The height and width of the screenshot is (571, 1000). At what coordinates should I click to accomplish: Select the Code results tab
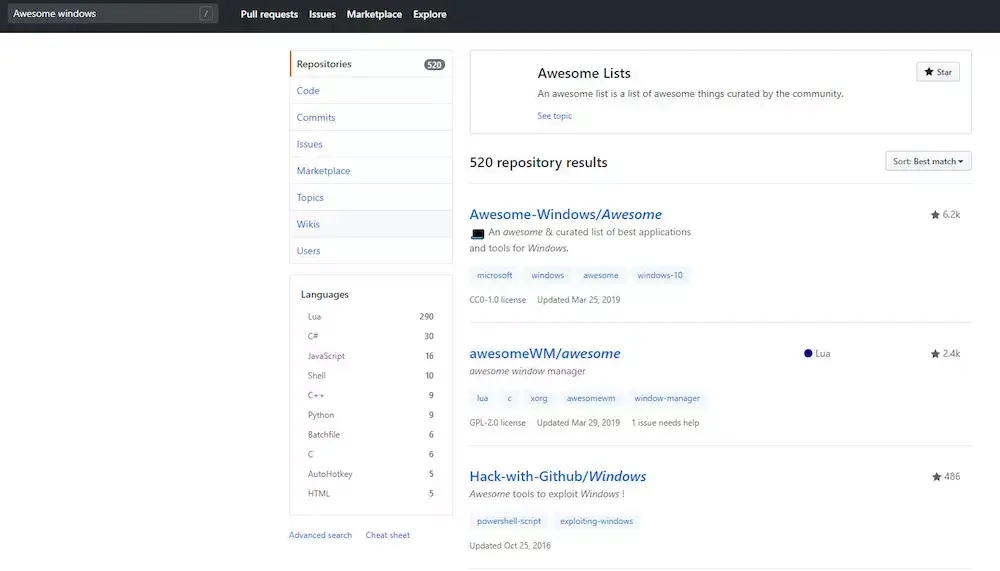371,91
